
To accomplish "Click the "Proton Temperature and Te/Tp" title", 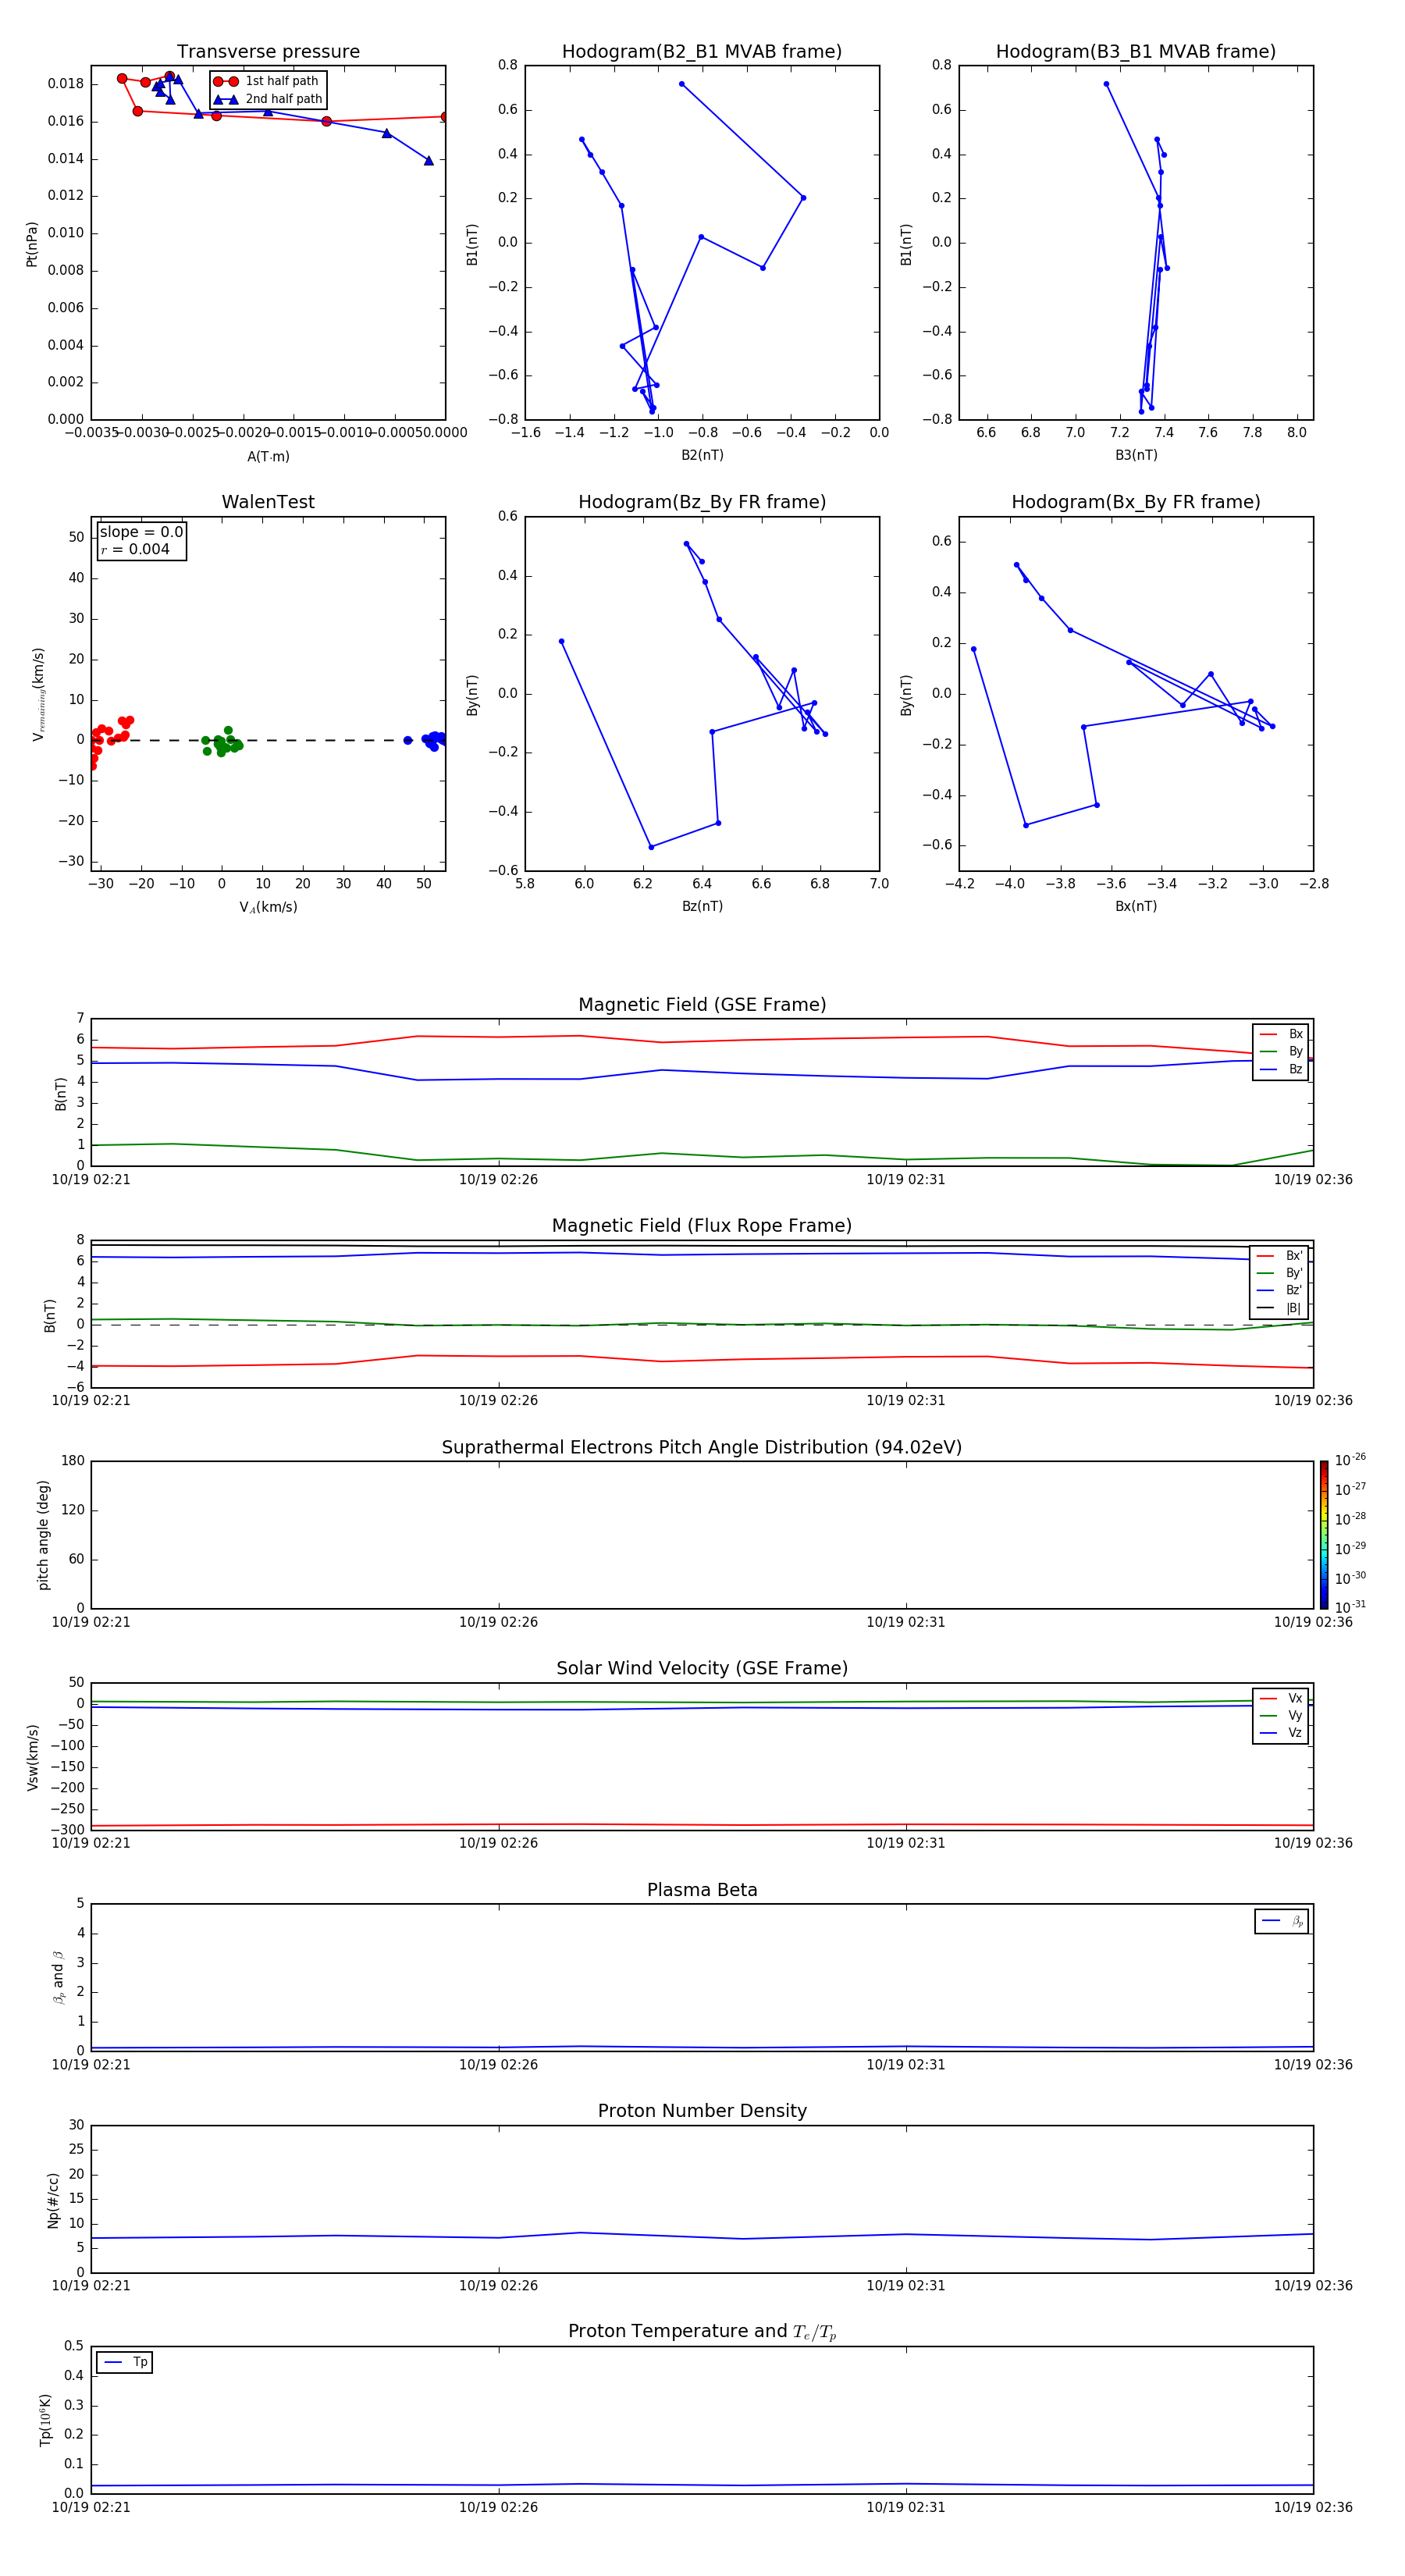I will point(702,2331).
